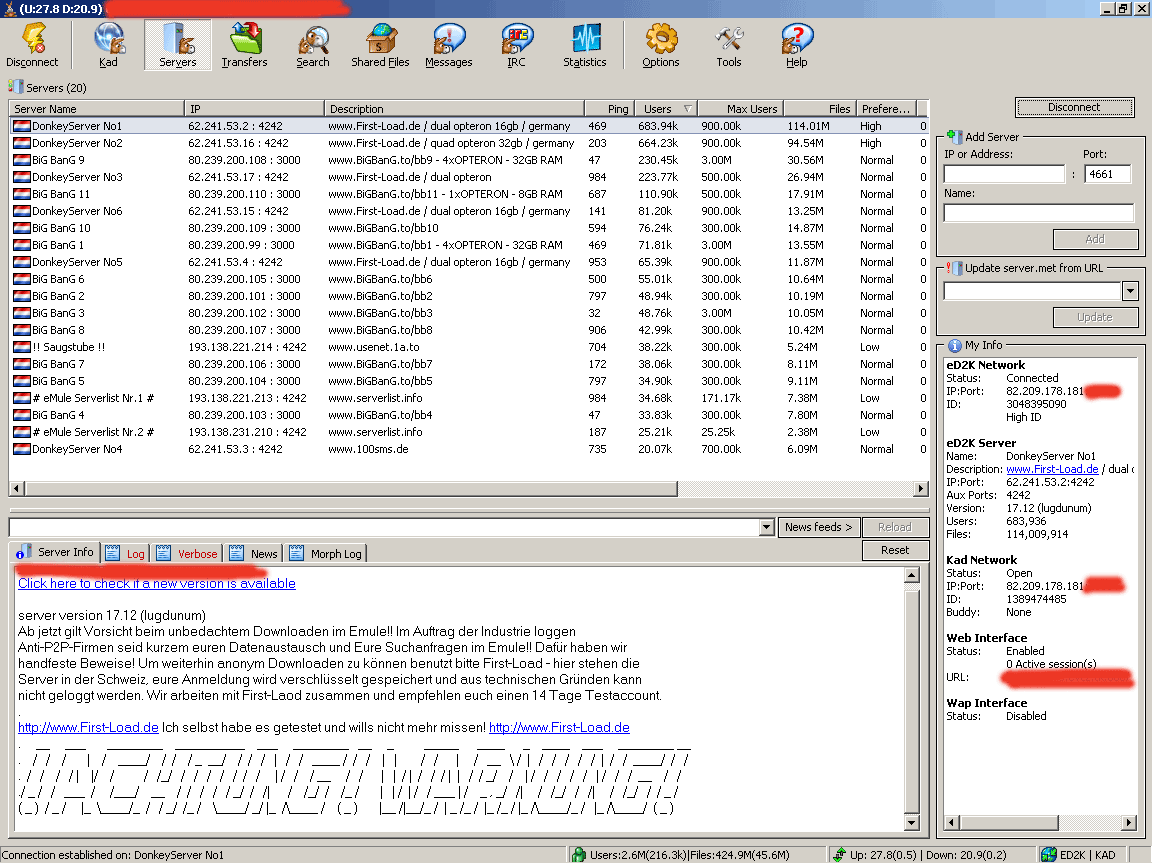Open the Search panel
1152x864 pixels.
(x=312, y=46)
